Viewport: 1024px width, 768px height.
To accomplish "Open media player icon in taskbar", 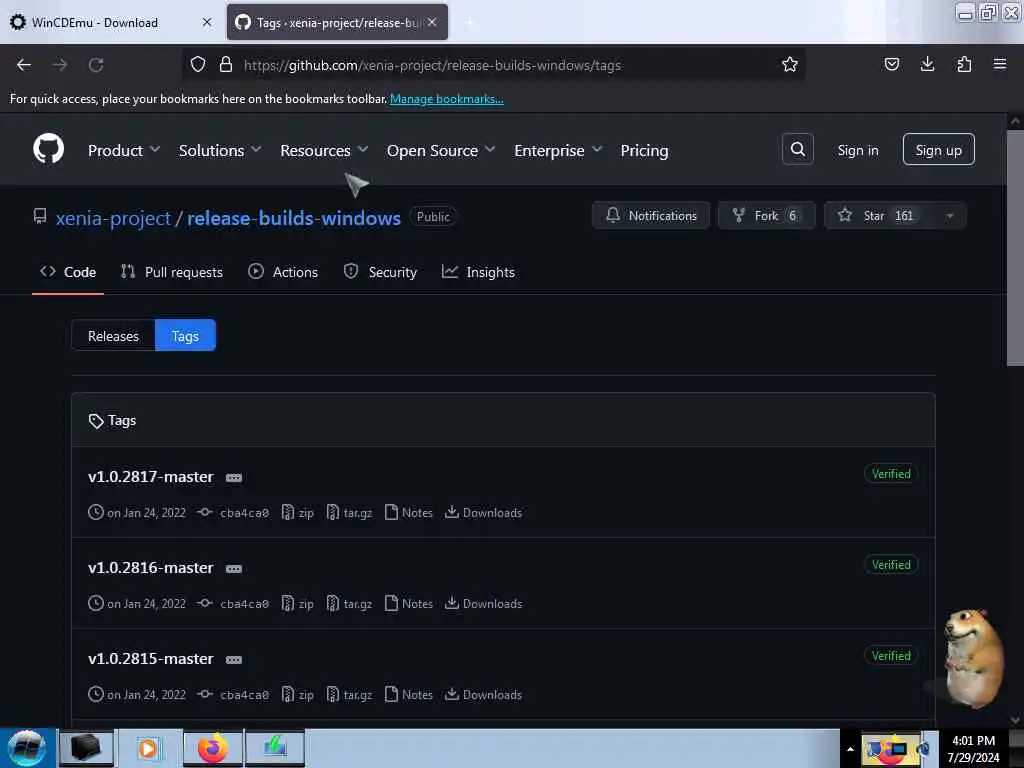I will 150,748.
